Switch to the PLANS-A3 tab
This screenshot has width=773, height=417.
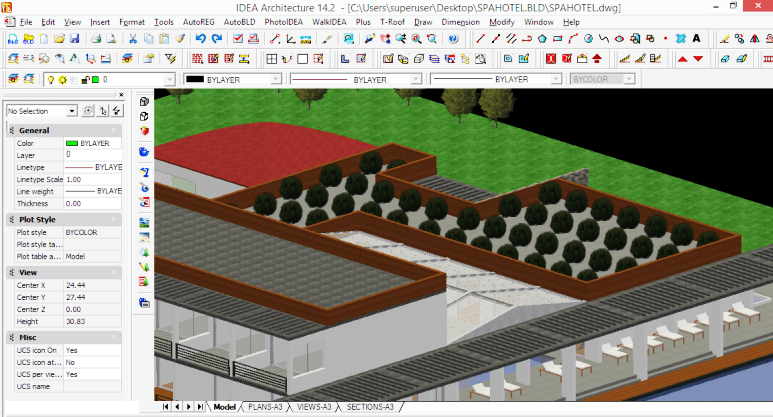[266, 407]
